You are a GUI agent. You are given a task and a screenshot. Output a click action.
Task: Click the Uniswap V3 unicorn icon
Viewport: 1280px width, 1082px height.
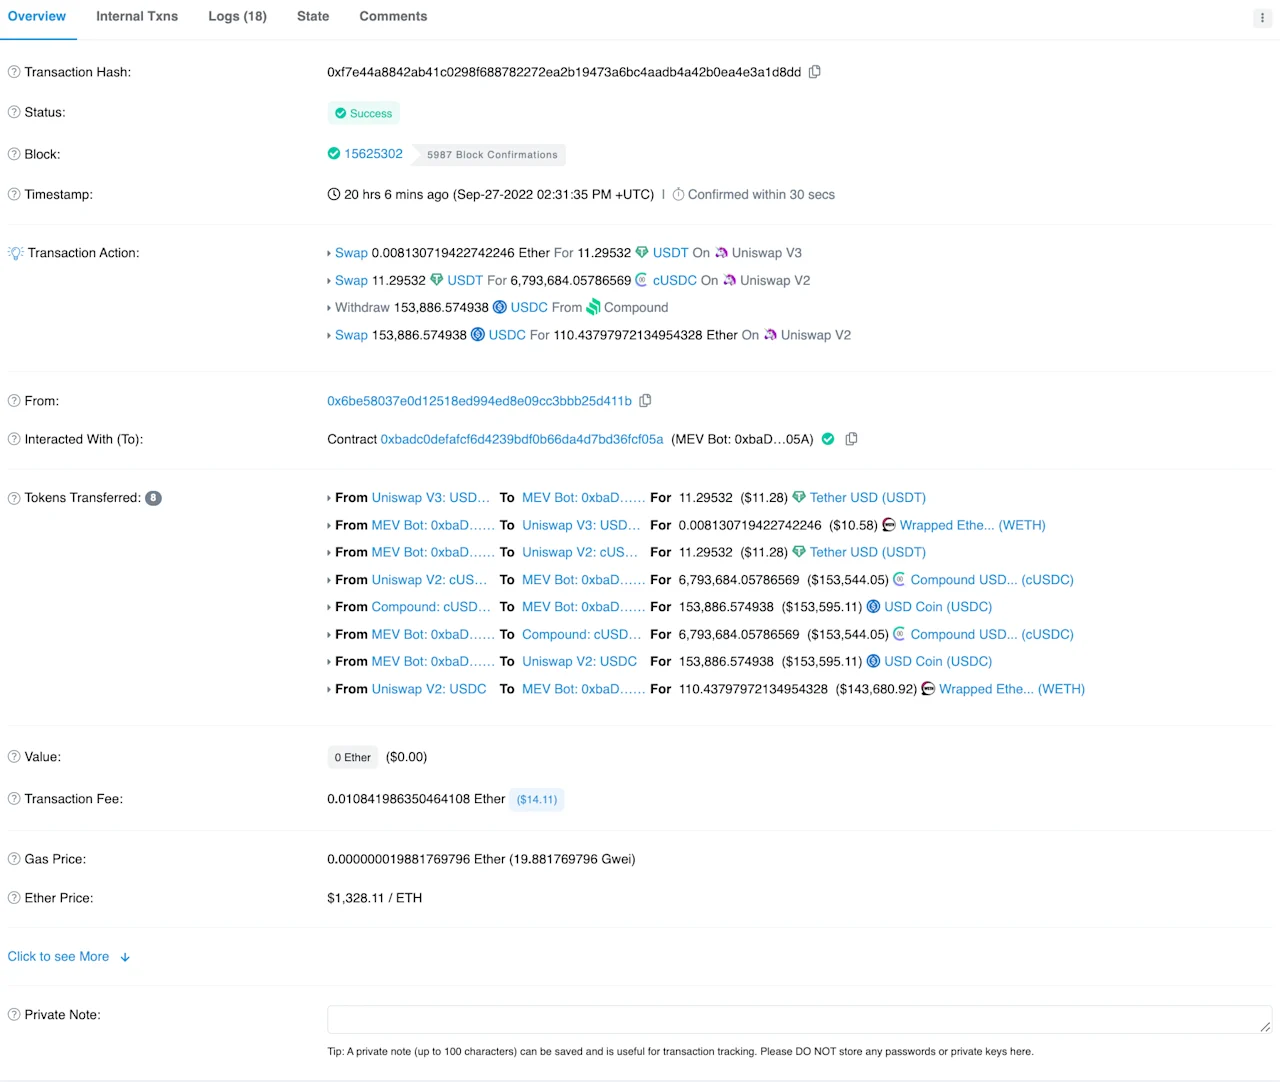(721, 253)
